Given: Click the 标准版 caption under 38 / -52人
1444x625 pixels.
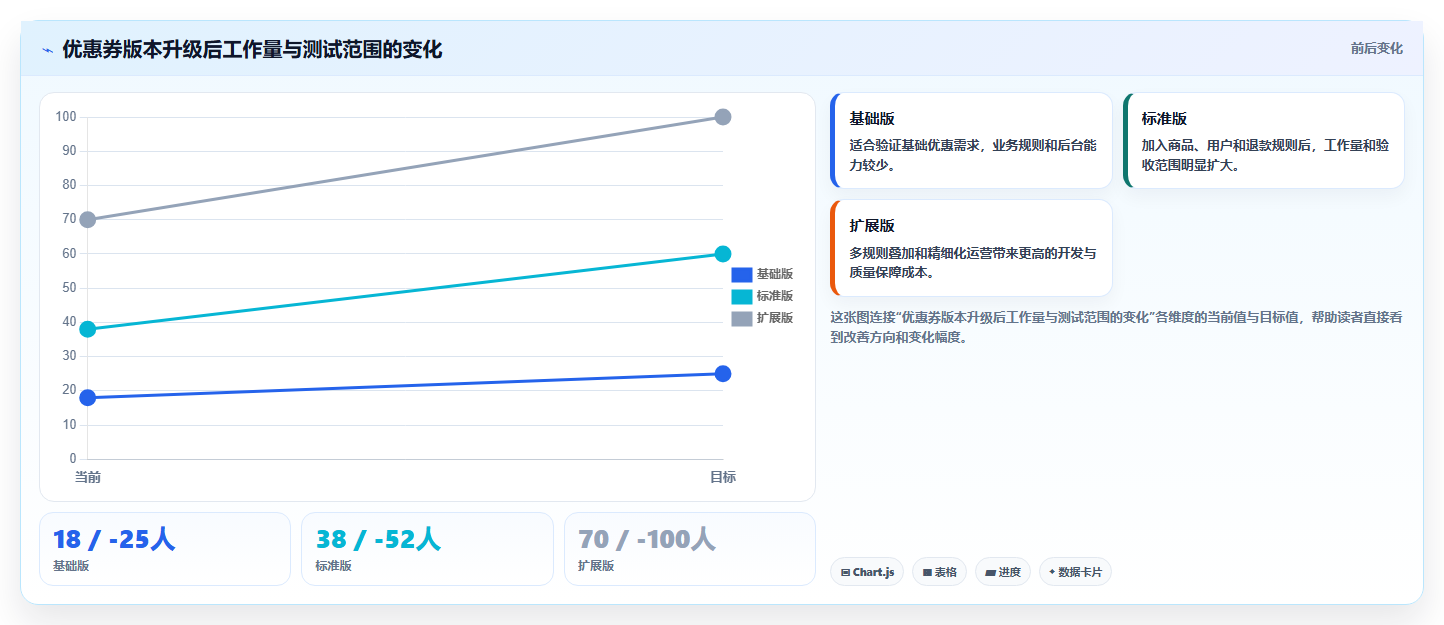Looking at the screenshot, I should point(334,566).
